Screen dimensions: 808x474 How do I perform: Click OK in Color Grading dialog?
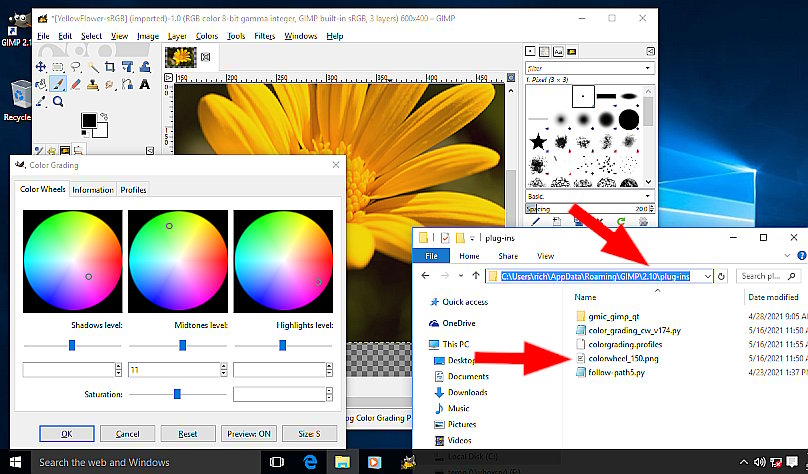click(x=66, y=434)
